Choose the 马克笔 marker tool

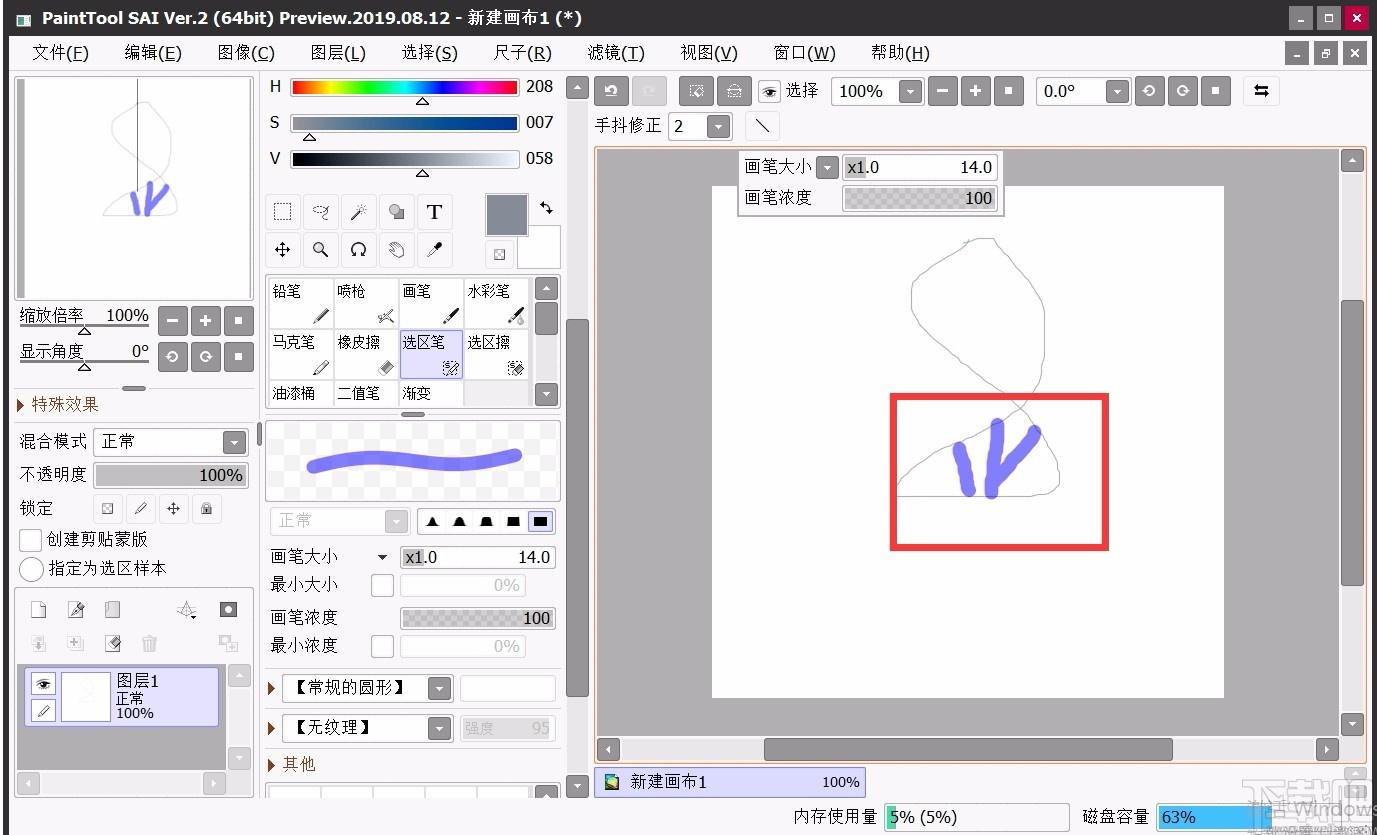(301, 355)
